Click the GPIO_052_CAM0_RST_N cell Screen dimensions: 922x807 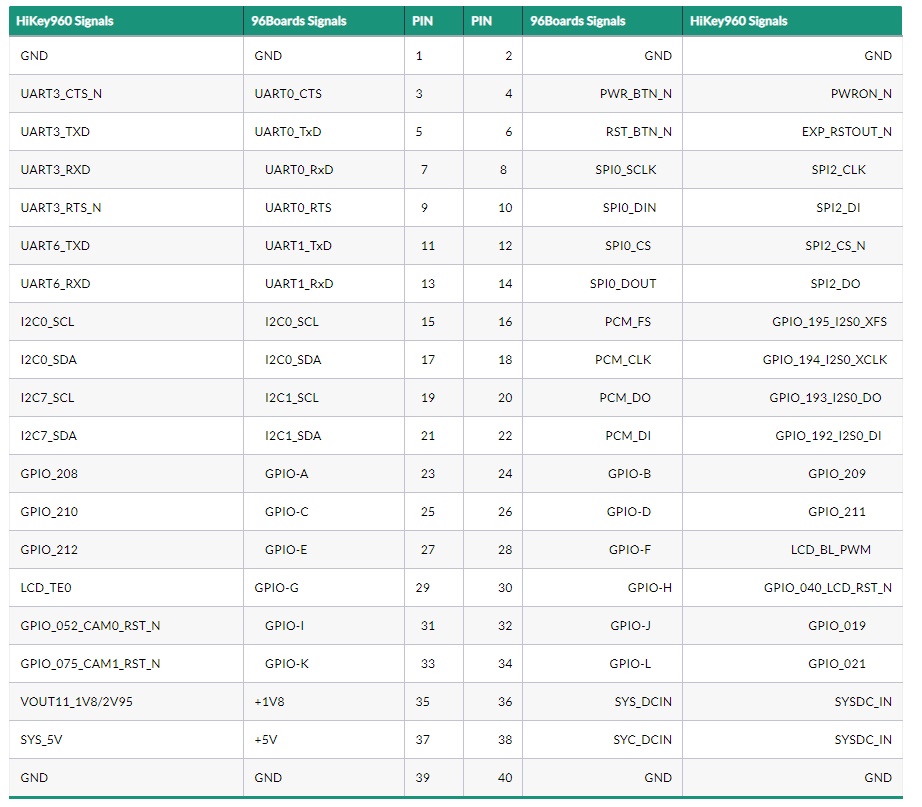126,626
